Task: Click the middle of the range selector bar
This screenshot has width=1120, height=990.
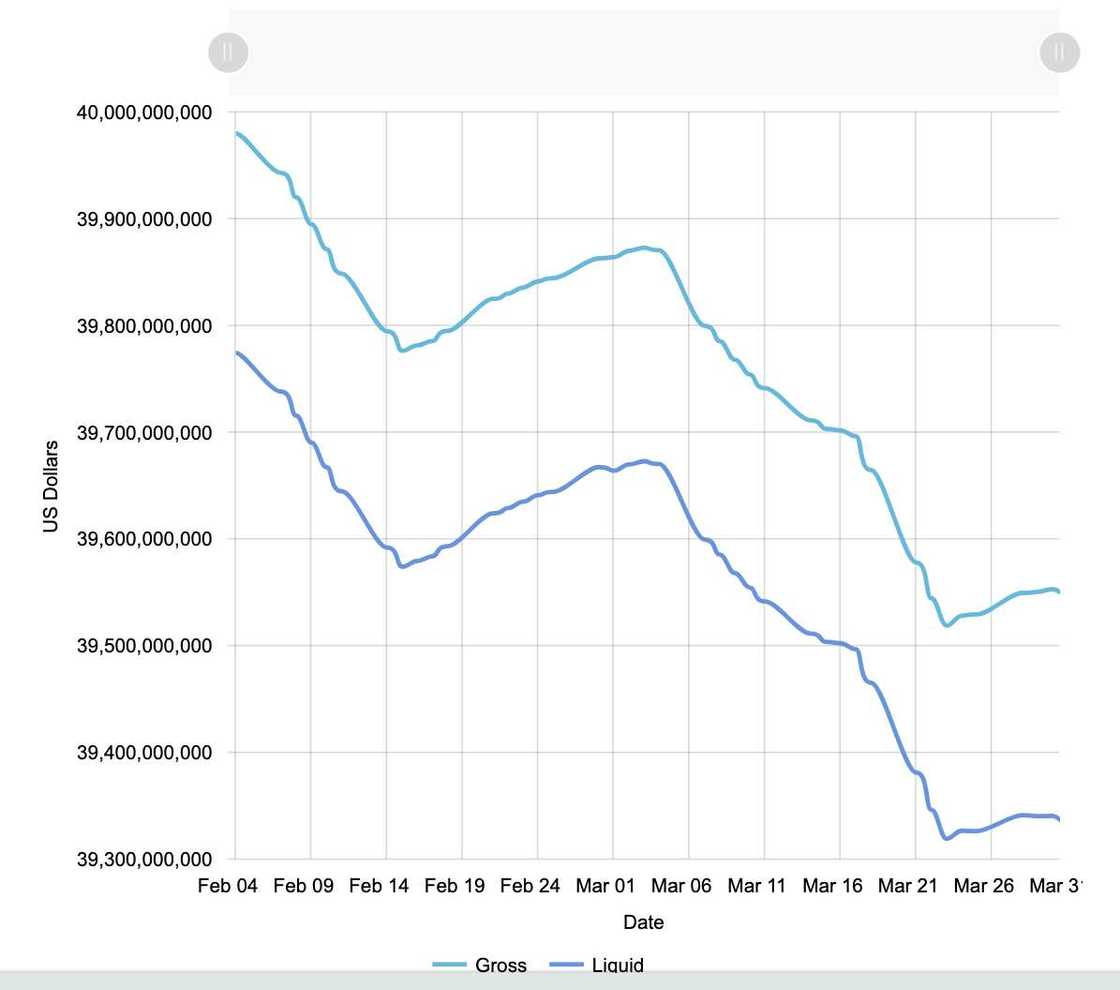Action: pyautogui.click(x=643, y=52)
